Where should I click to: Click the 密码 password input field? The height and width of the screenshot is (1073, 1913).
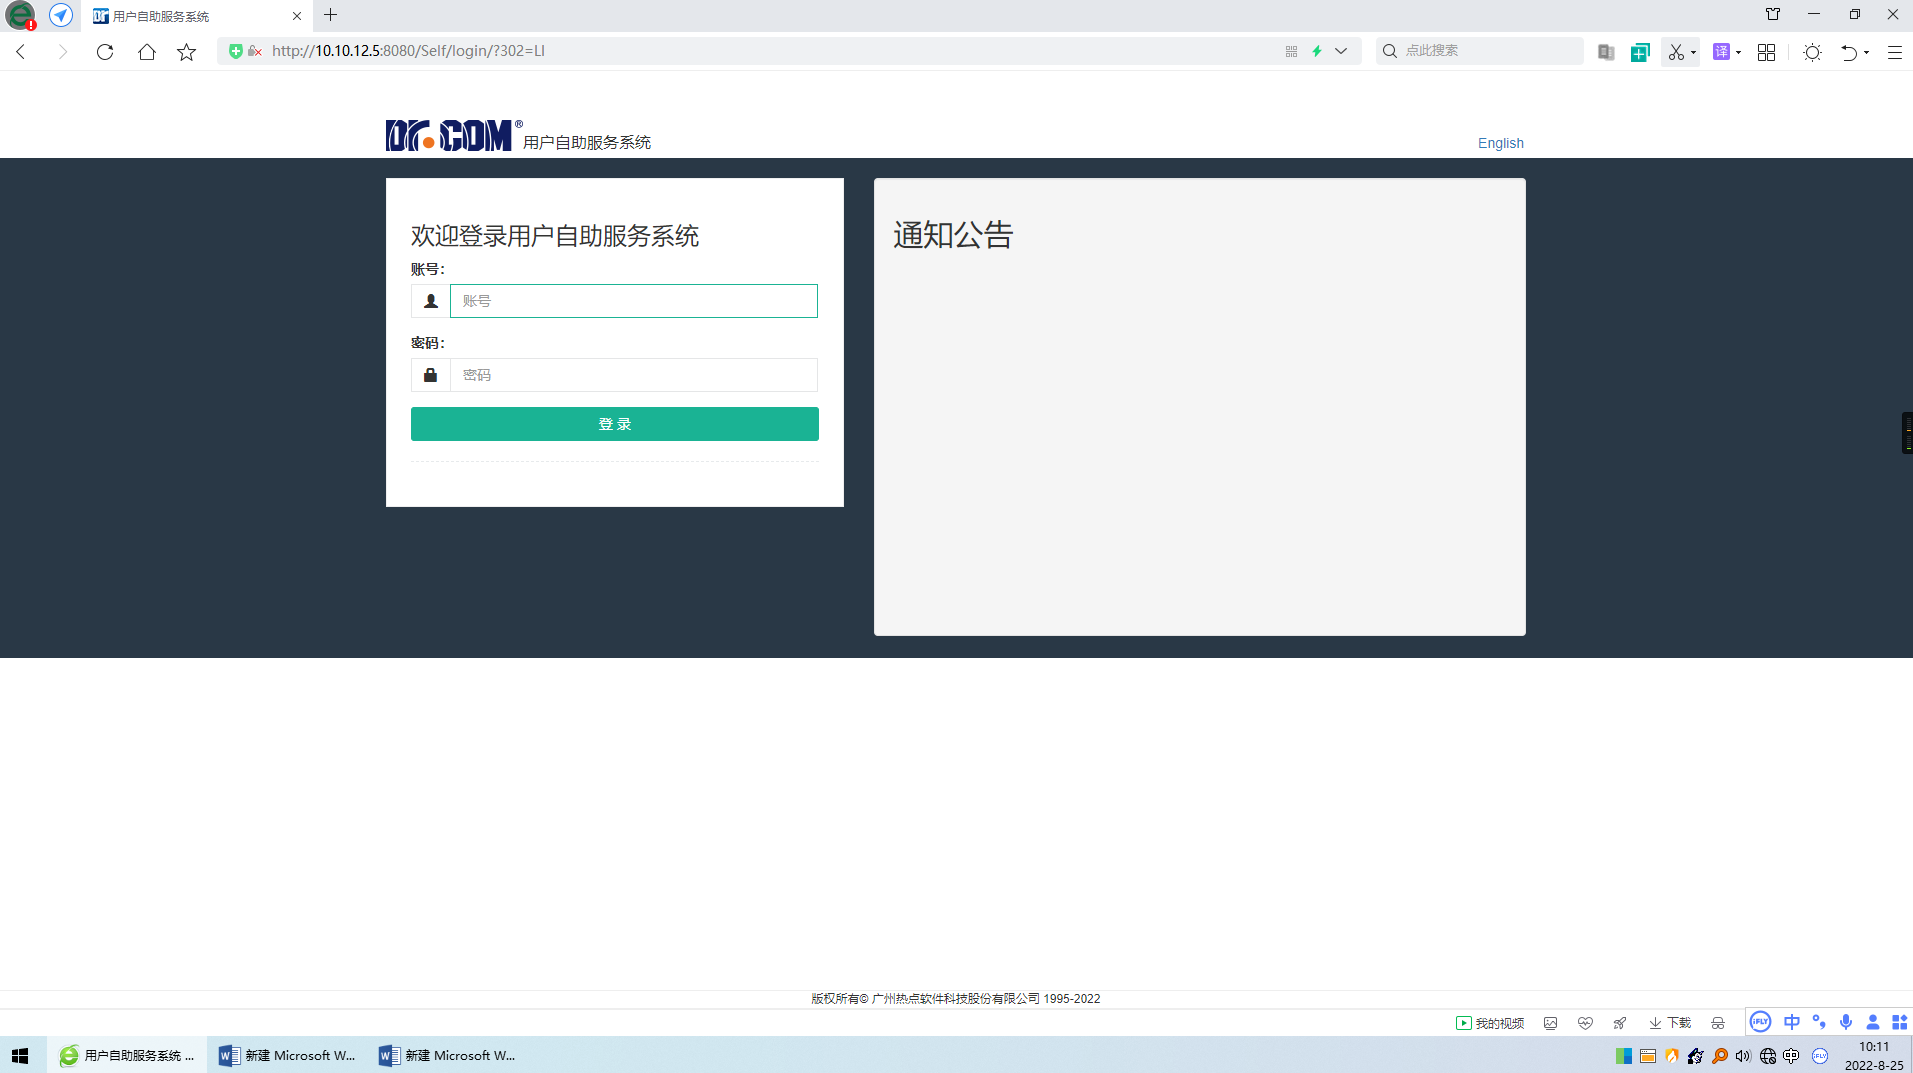633,375
